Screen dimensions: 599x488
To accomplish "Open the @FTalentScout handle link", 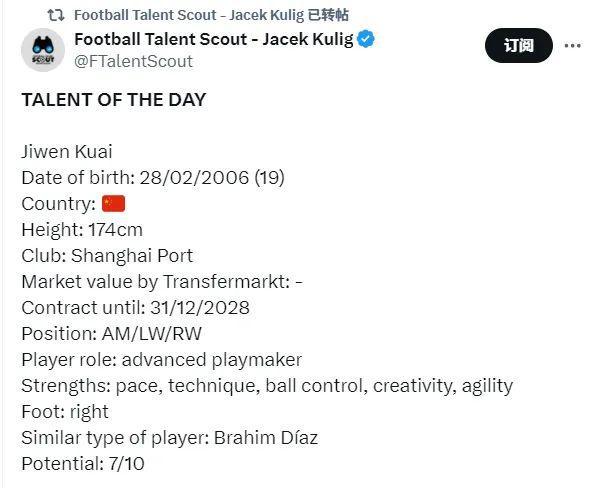I will click(x=133, y=62).
